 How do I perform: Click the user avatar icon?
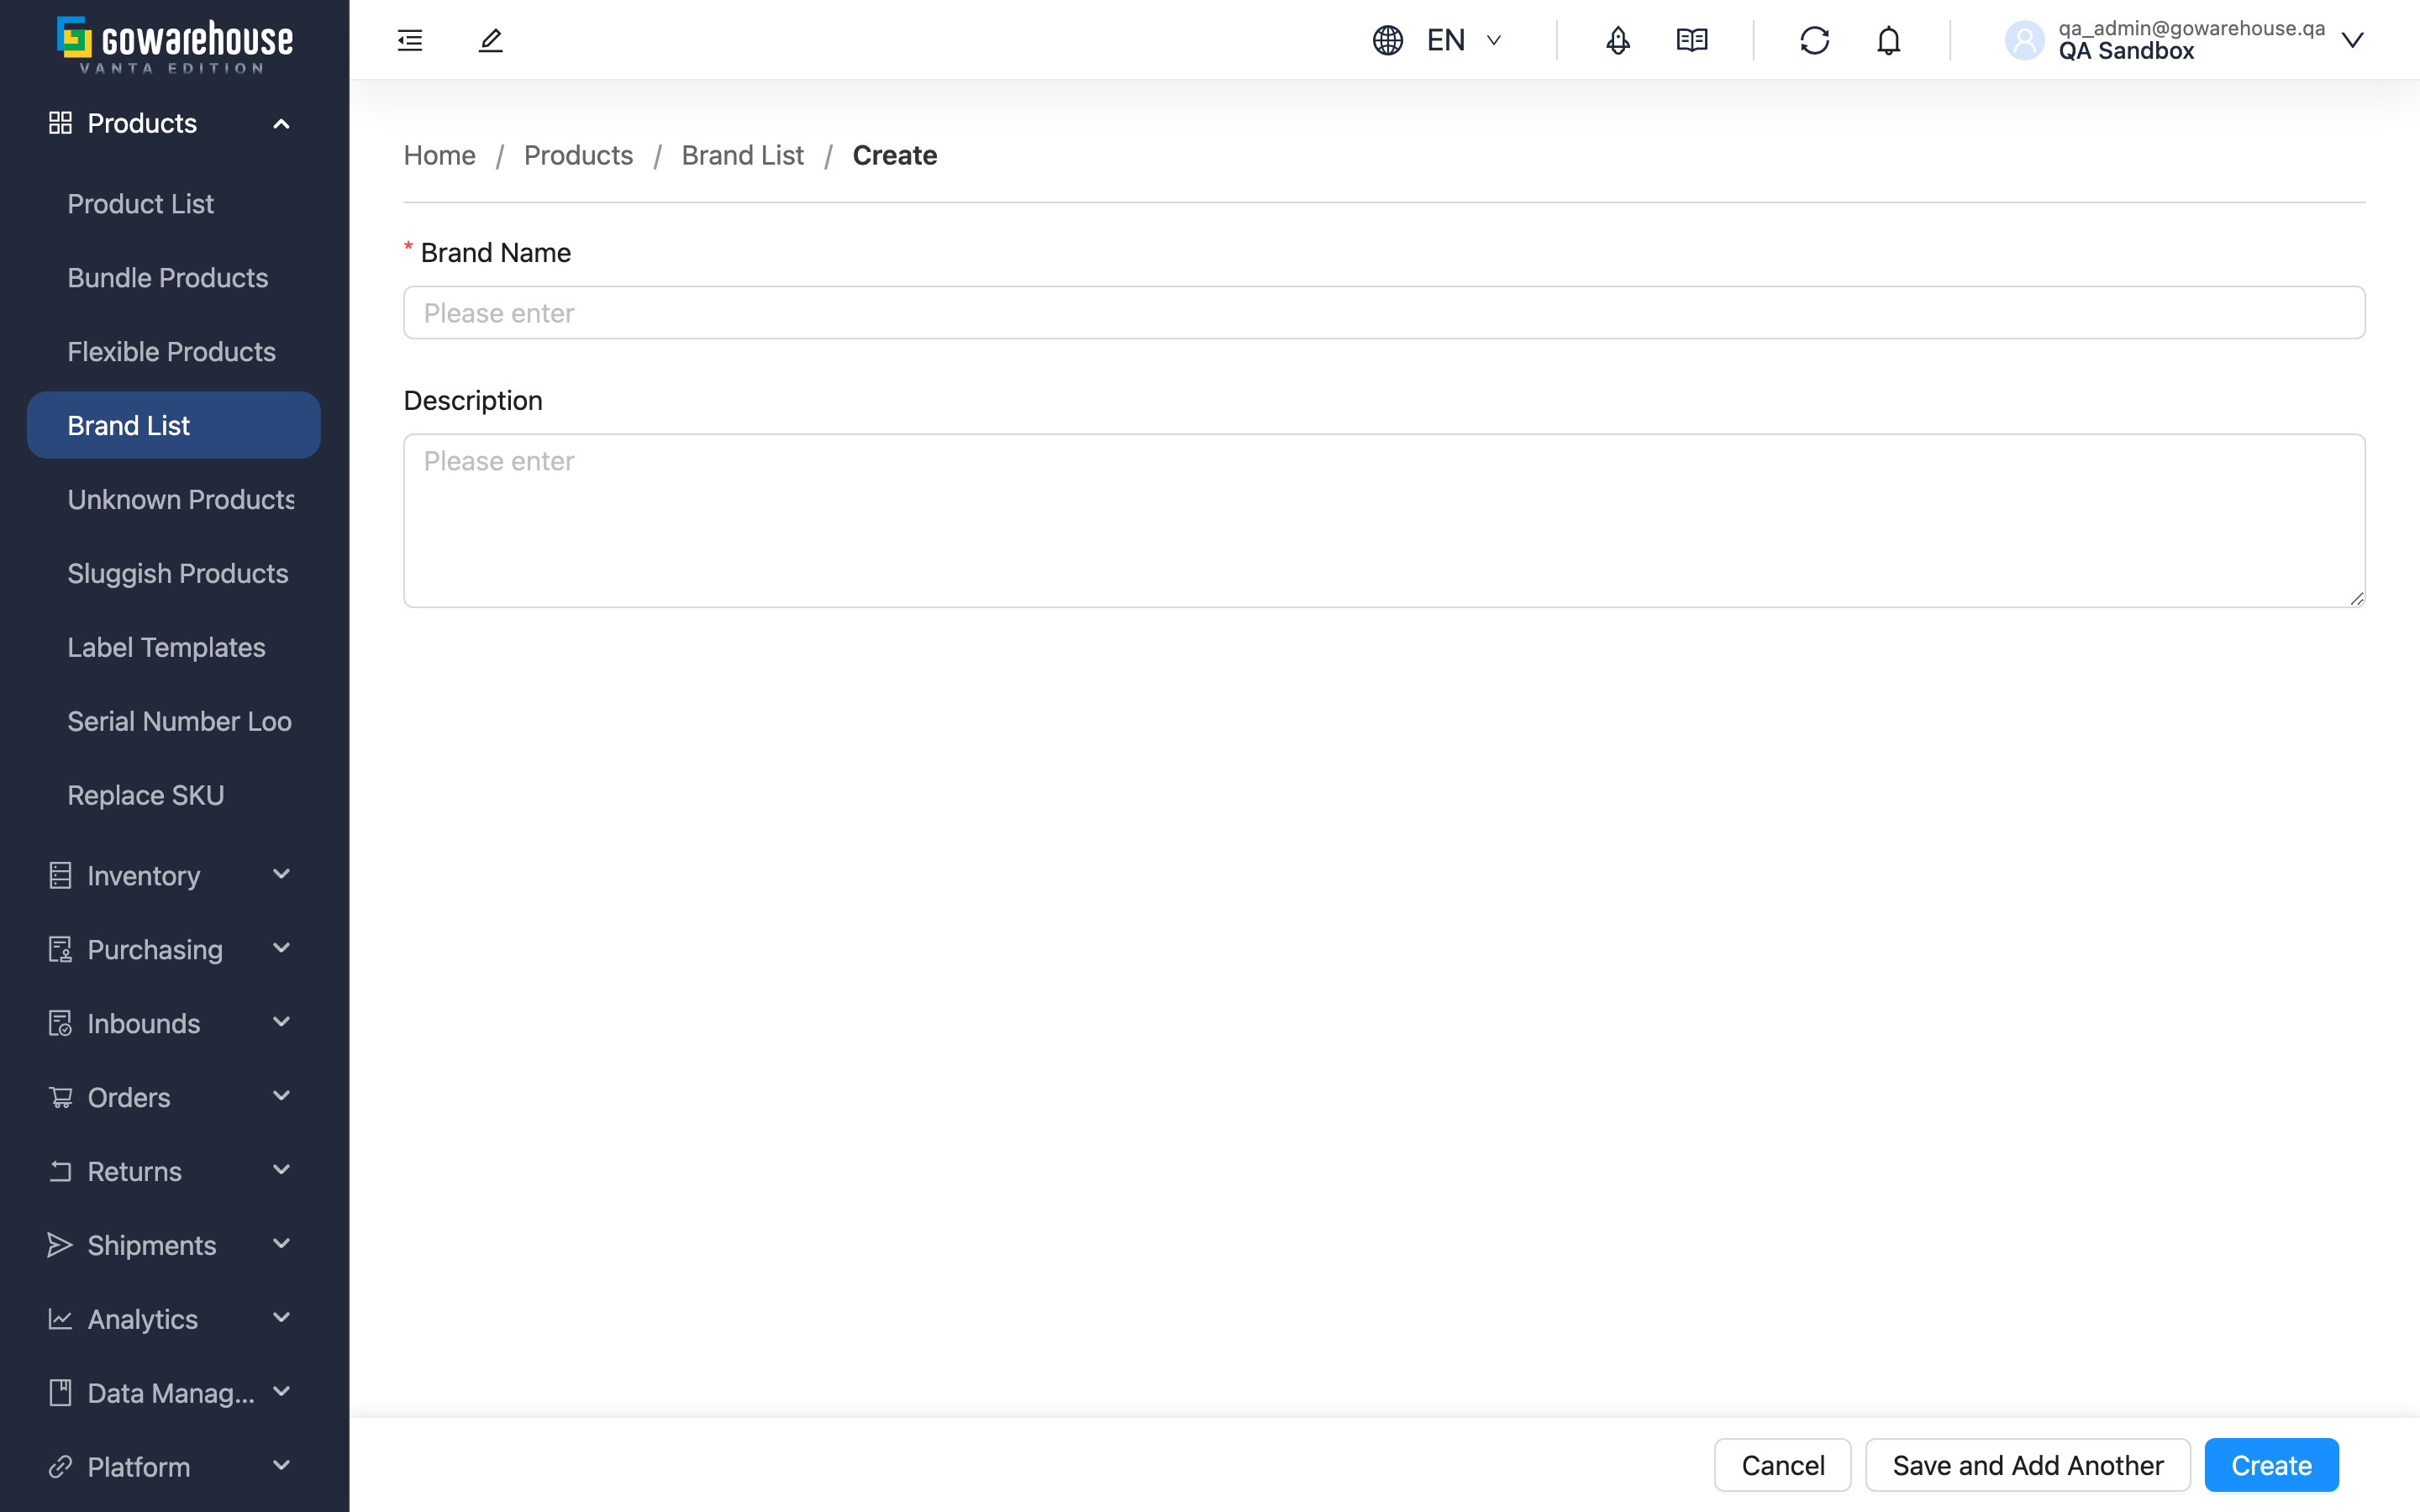click(2025, 40)
